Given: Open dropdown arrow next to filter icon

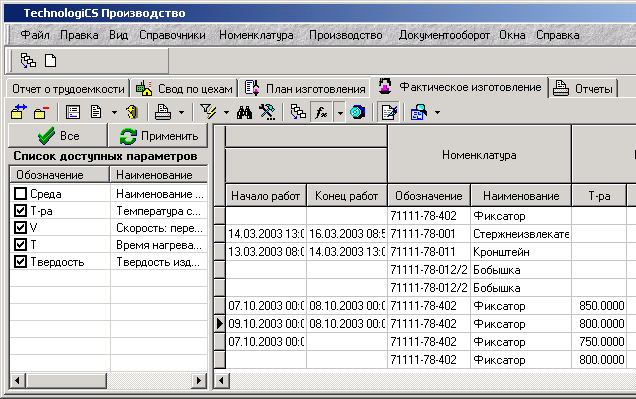Looking at the screenshot, I should [x=226, y=113].
